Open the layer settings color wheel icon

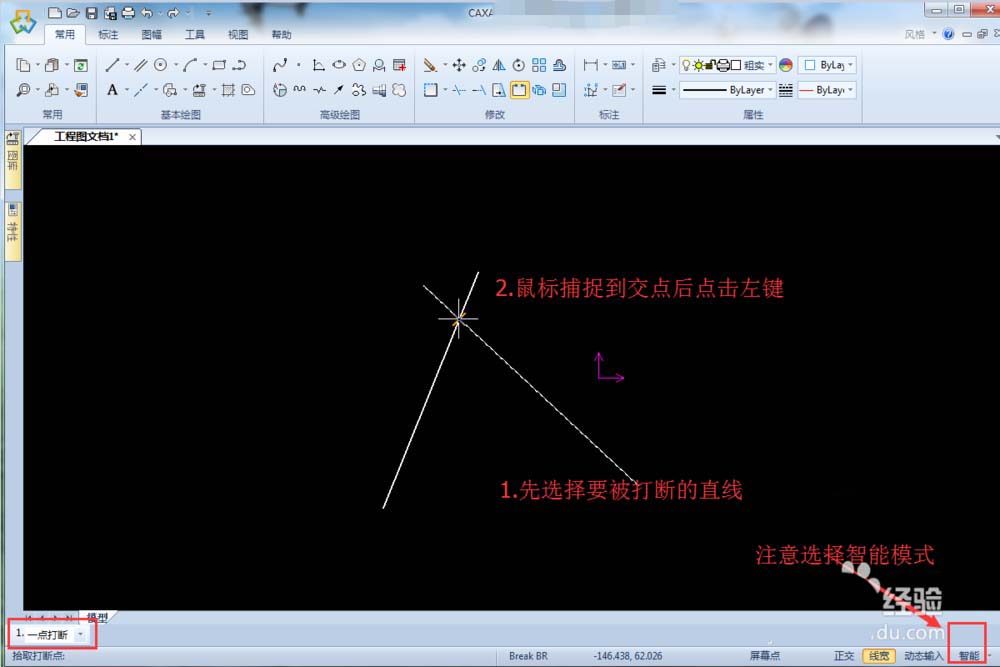click(x=785, y=64)
